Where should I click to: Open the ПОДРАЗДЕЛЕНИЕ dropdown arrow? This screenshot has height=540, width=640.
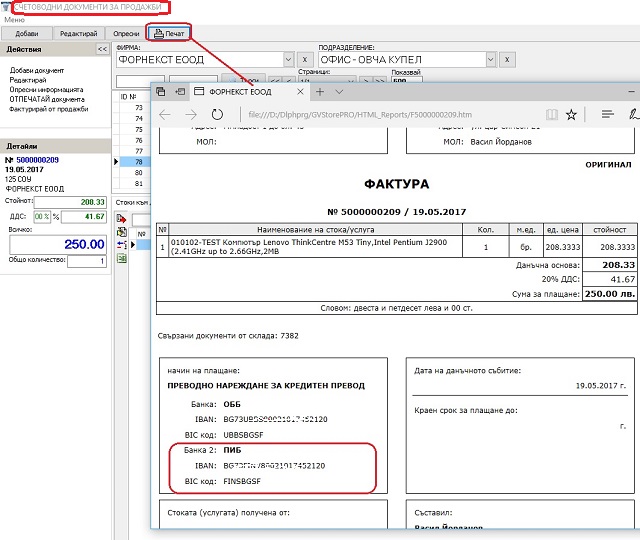pos(491,60)
